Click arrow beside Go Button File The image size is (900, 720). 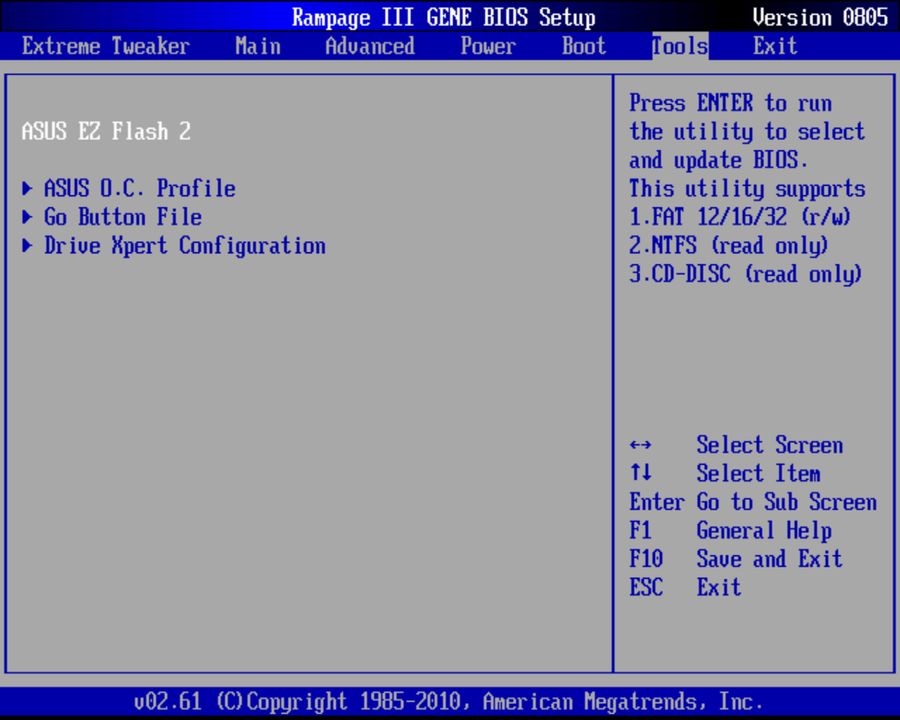[x=27, y=217]
